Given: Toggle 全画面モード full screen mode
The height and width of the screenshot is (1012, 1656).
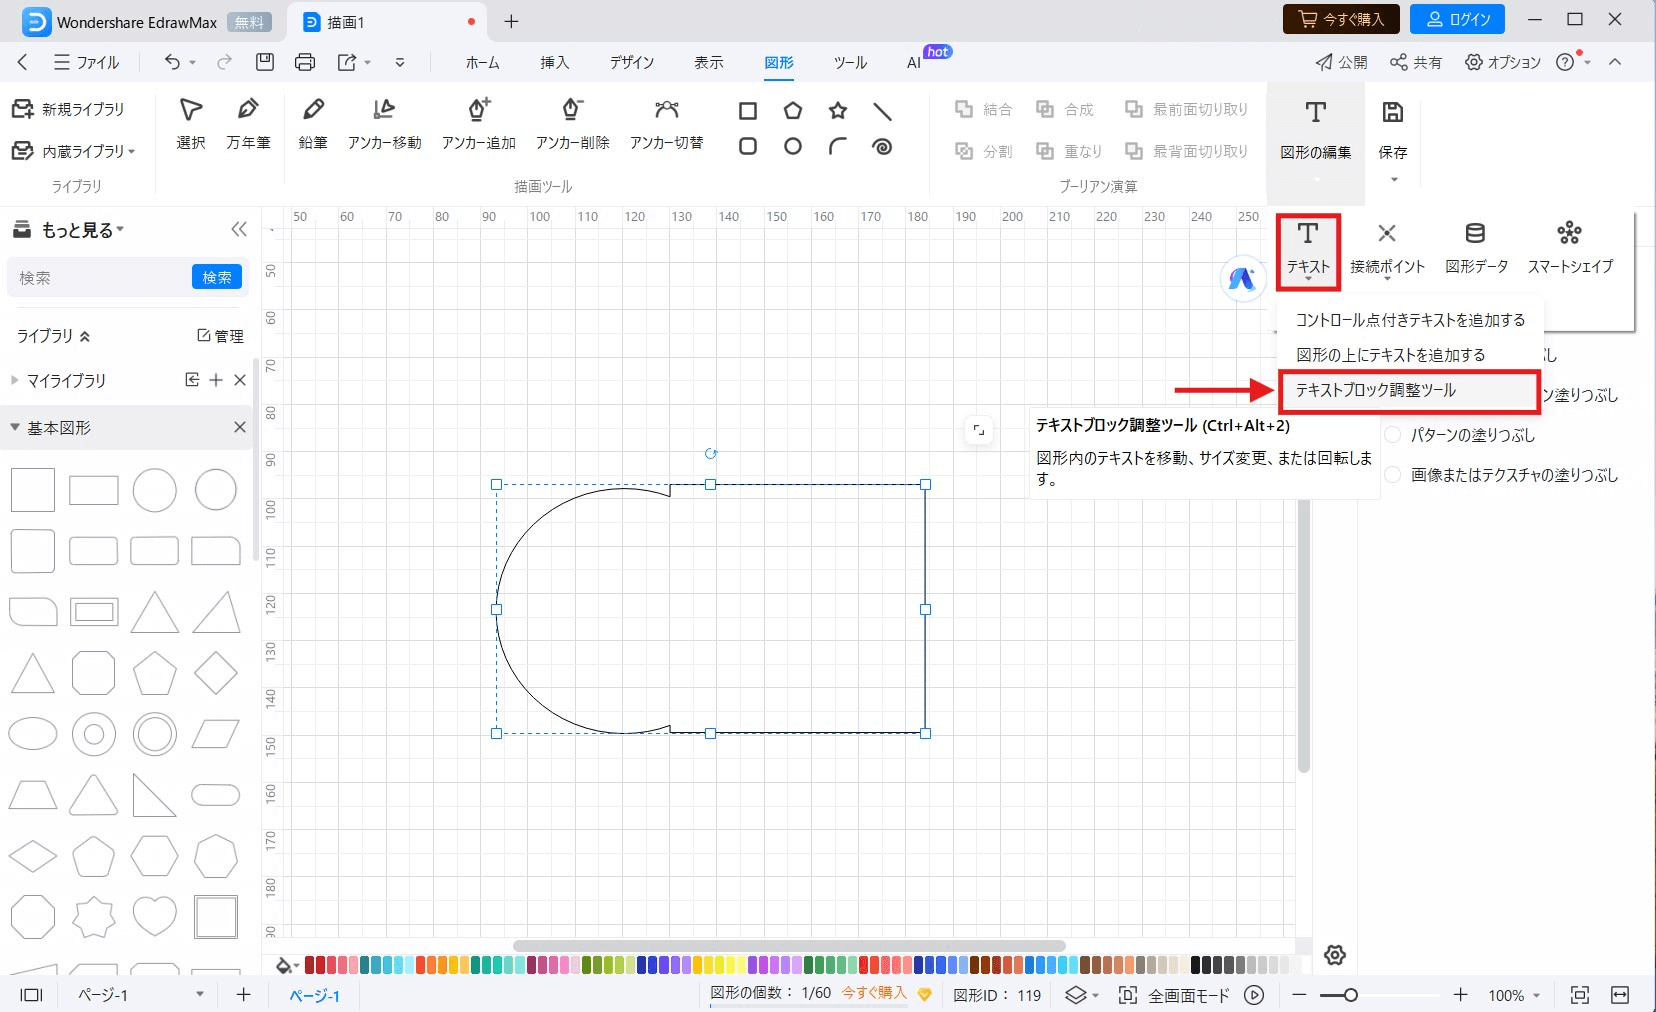Looking at the screenshot, I should click(1176, 995).
